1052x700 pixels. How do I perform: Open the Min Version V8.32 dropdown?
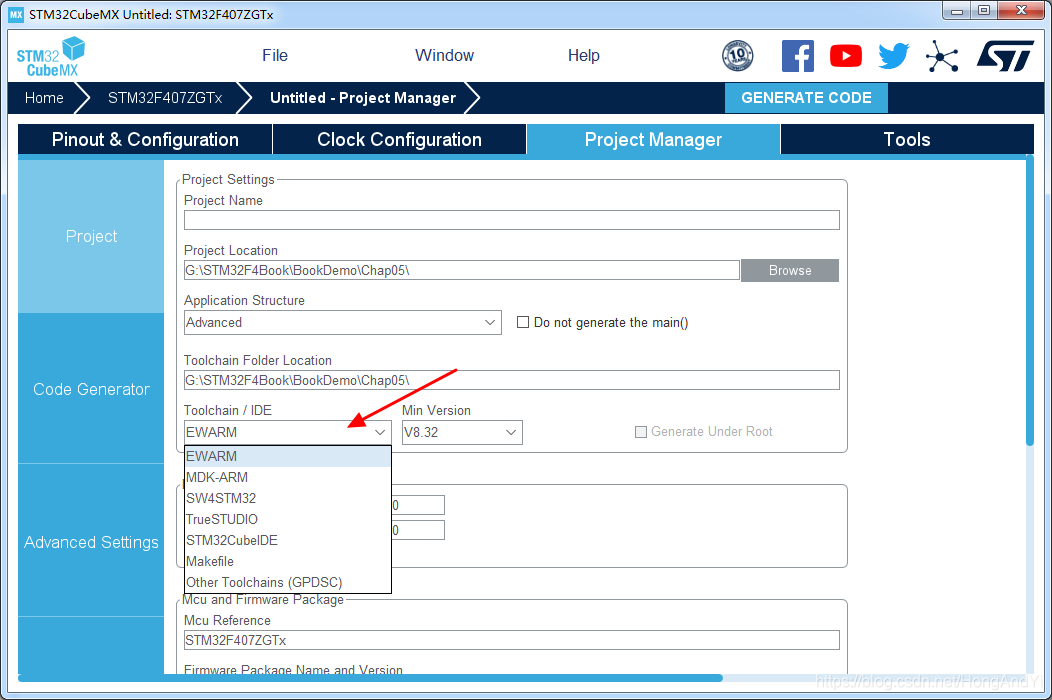[462, 432]
